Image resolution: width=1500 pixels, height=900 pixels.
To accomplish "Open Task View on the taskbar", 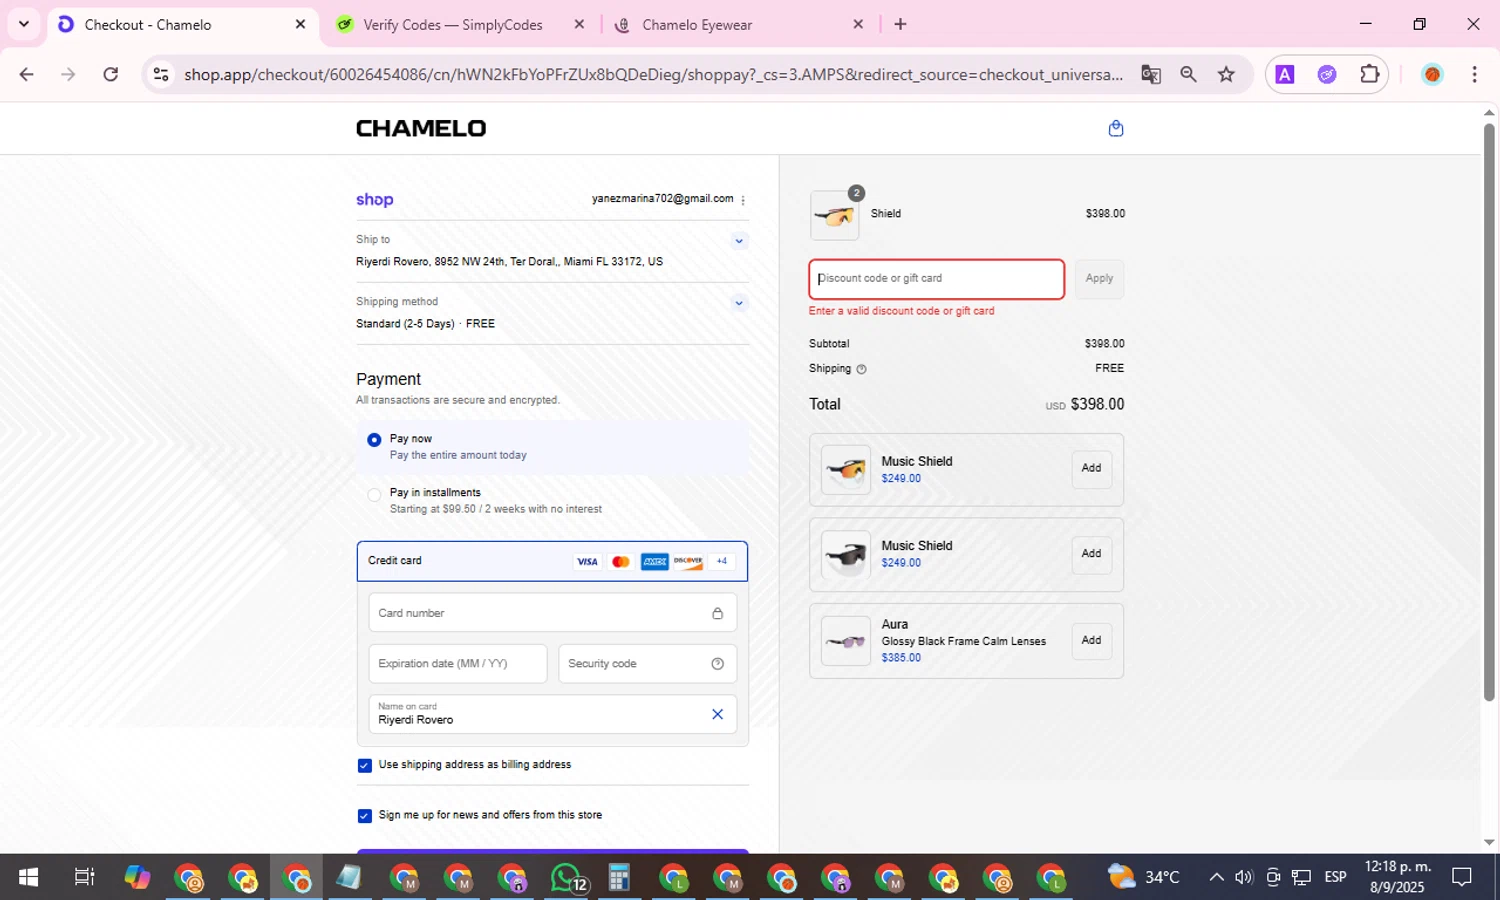I will (84, 877).
